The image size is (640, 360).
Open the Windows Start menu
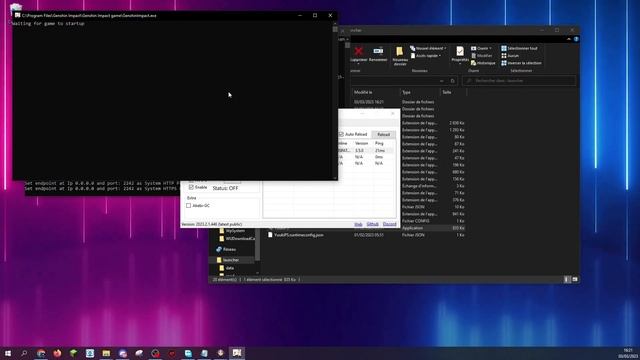(x=8, y=353)
